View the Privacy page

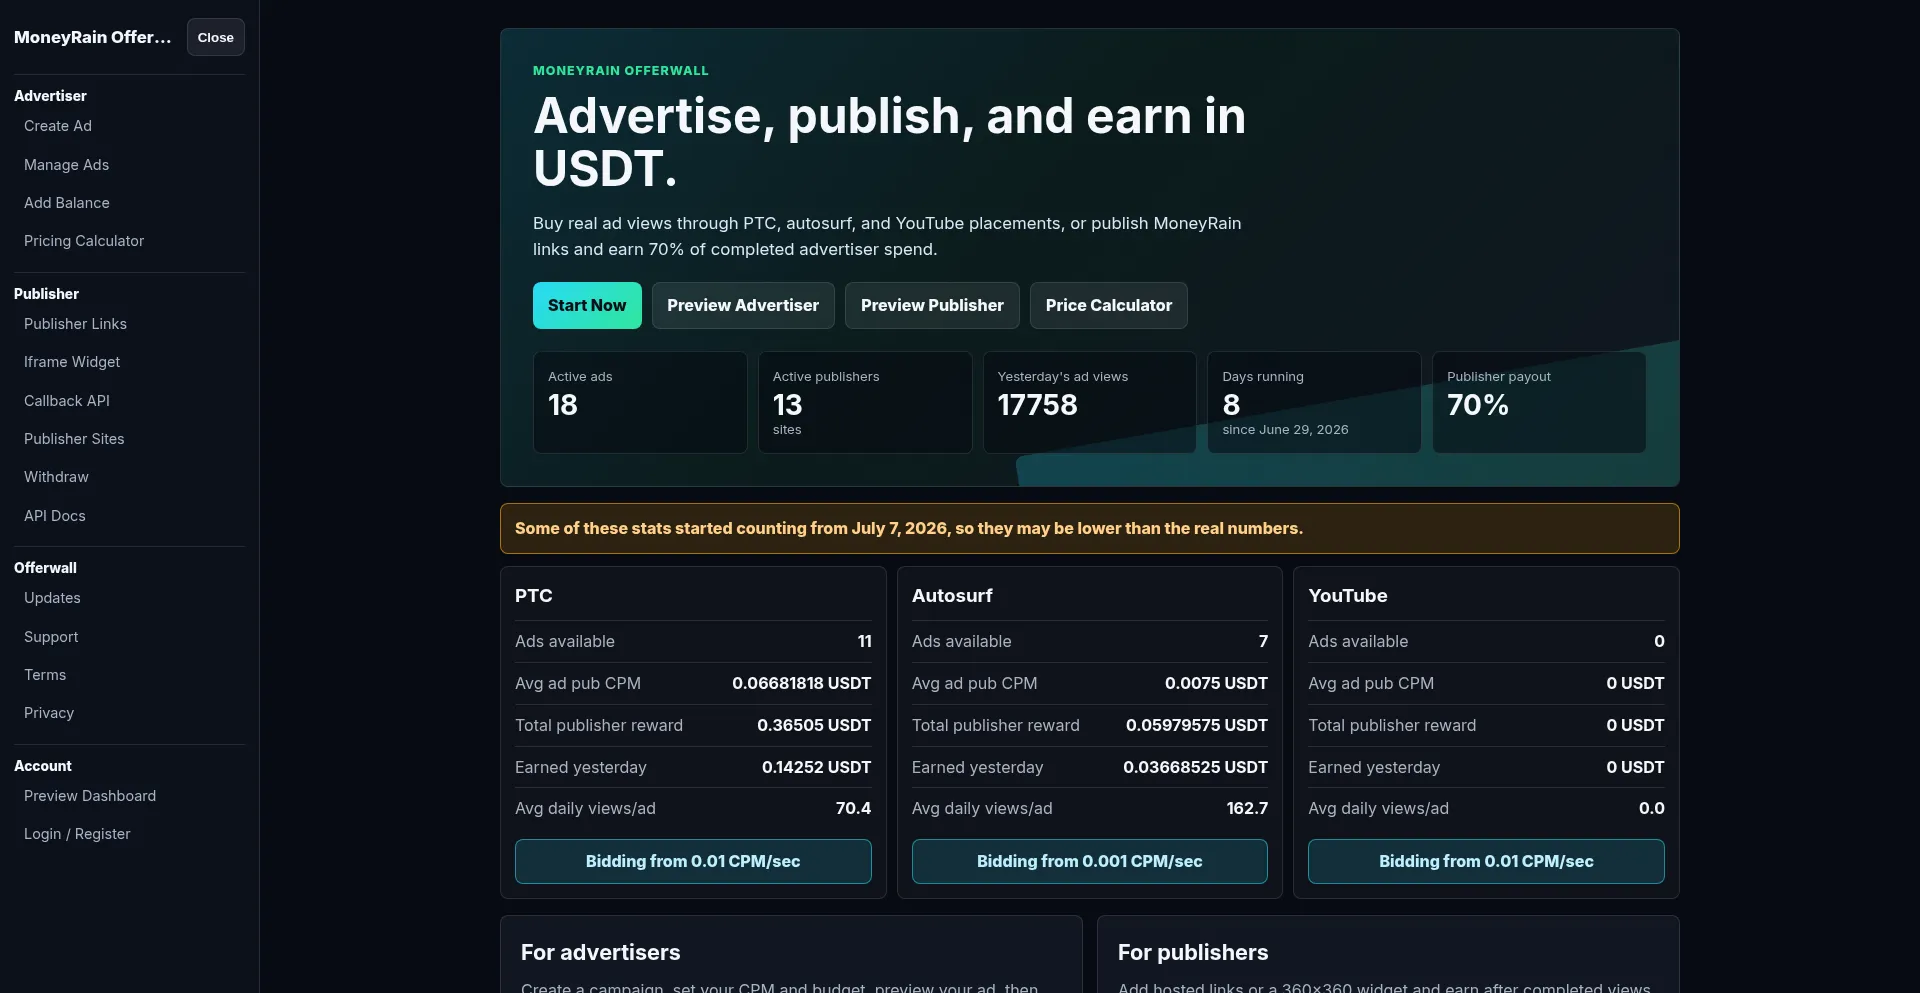[49, 713]
